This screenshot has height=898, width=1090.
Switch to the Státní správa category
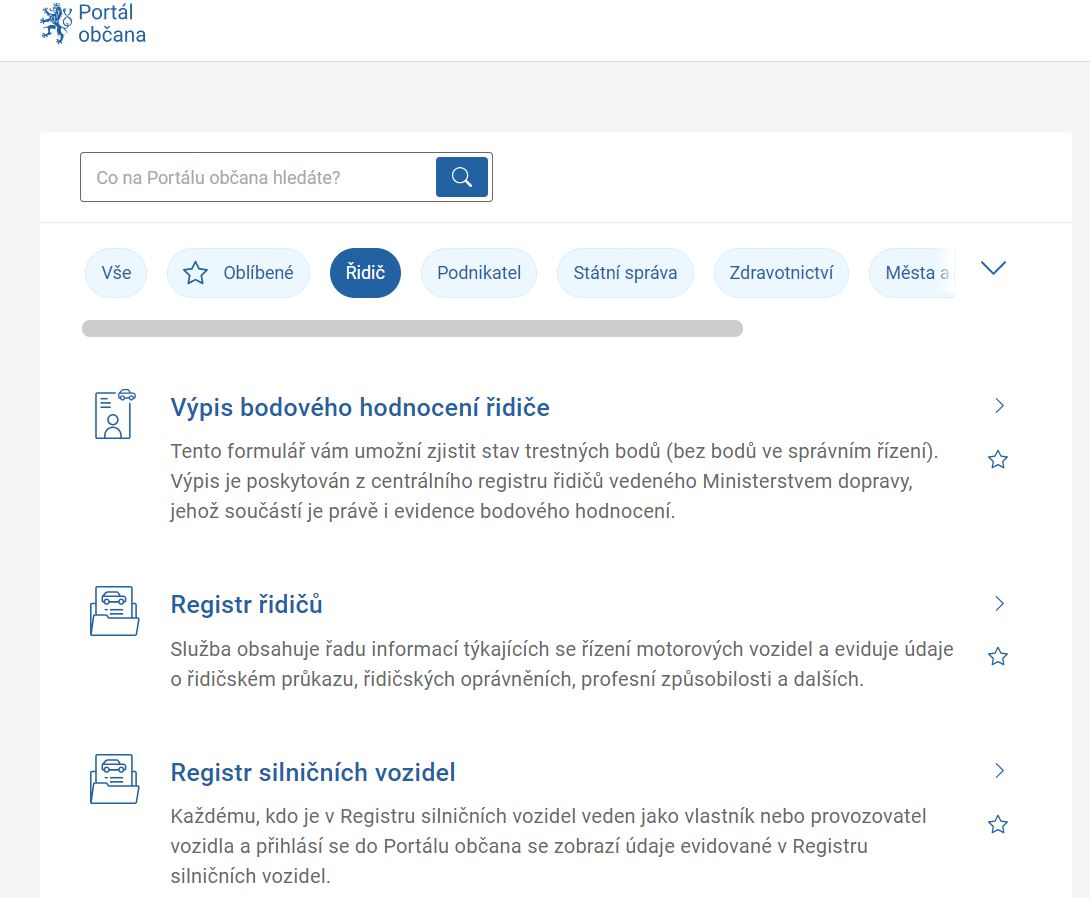[x=625, y=273]
